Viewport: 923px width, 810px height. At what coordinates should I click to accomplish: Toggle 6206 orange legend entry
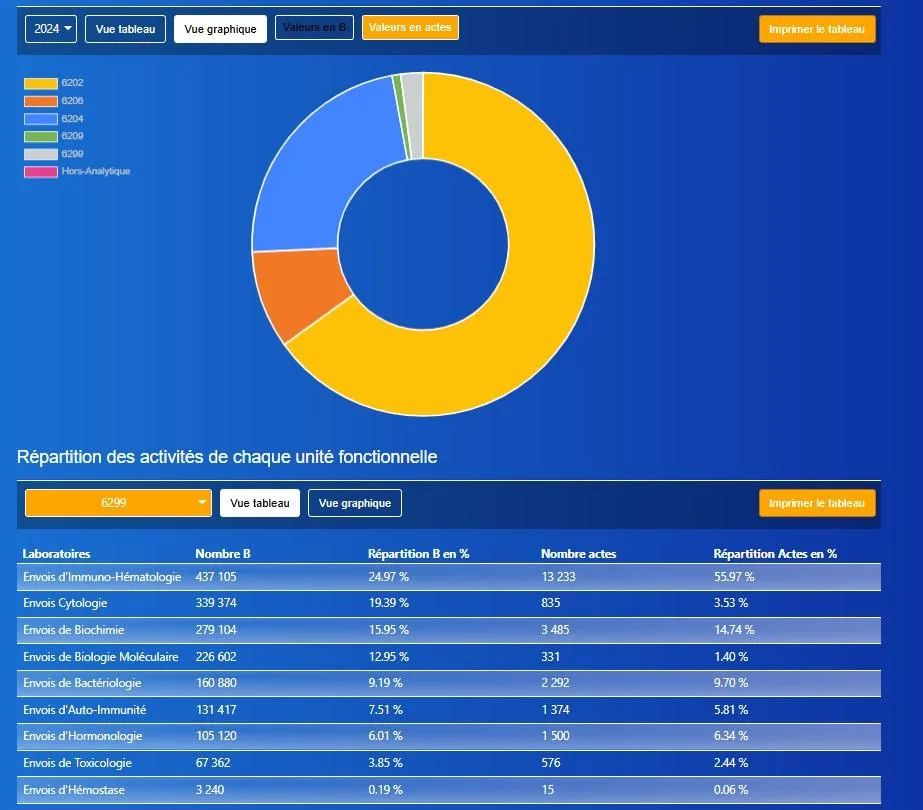(54, 101)
